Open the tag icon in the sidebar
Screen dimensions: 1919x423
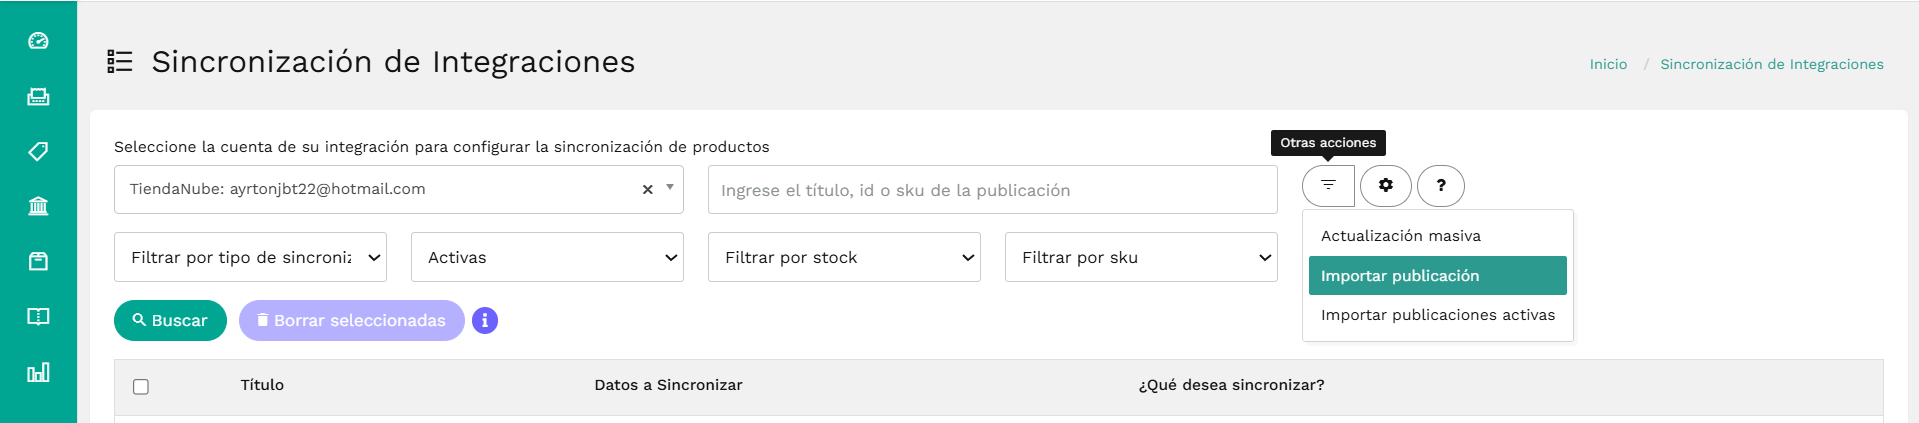pos(38,152)
